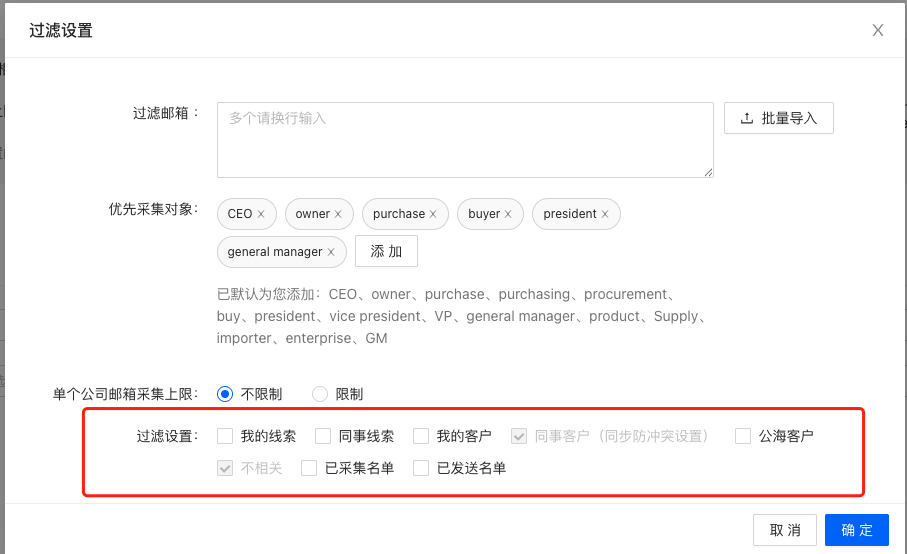Check the 已采集名单 checkbox
The height and width of the screenshot is (554, 907).
[x=309, y=468]
